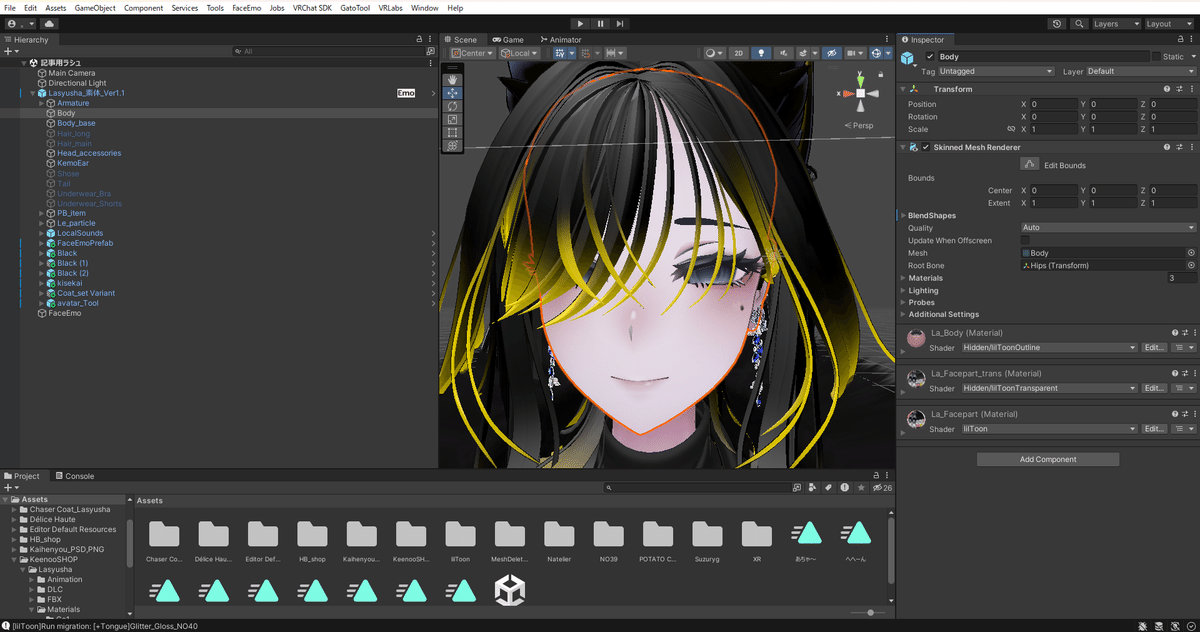Select the Rotate tool in Scene toolbar

click(452, 106)
